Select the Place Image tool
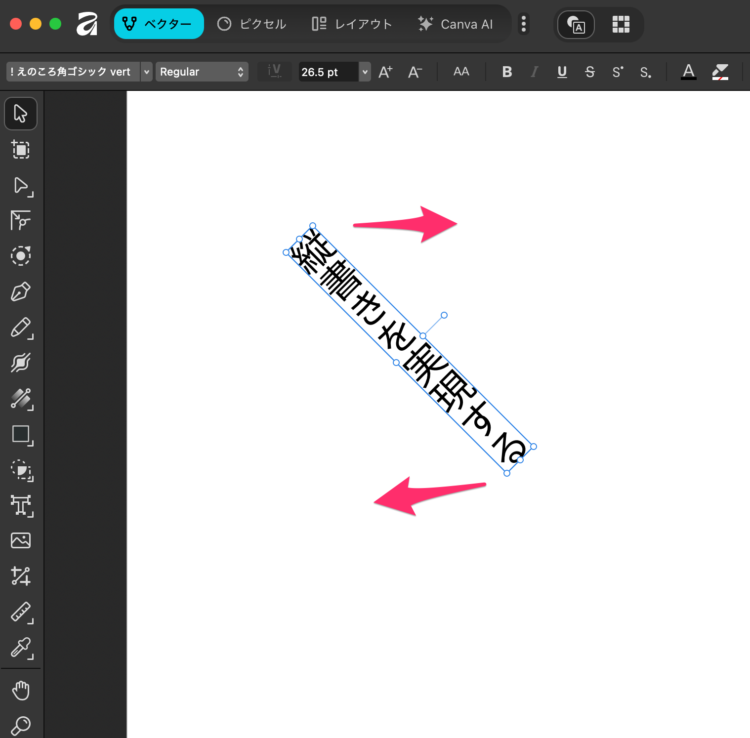Screen dimensions: 750x738 21,540
